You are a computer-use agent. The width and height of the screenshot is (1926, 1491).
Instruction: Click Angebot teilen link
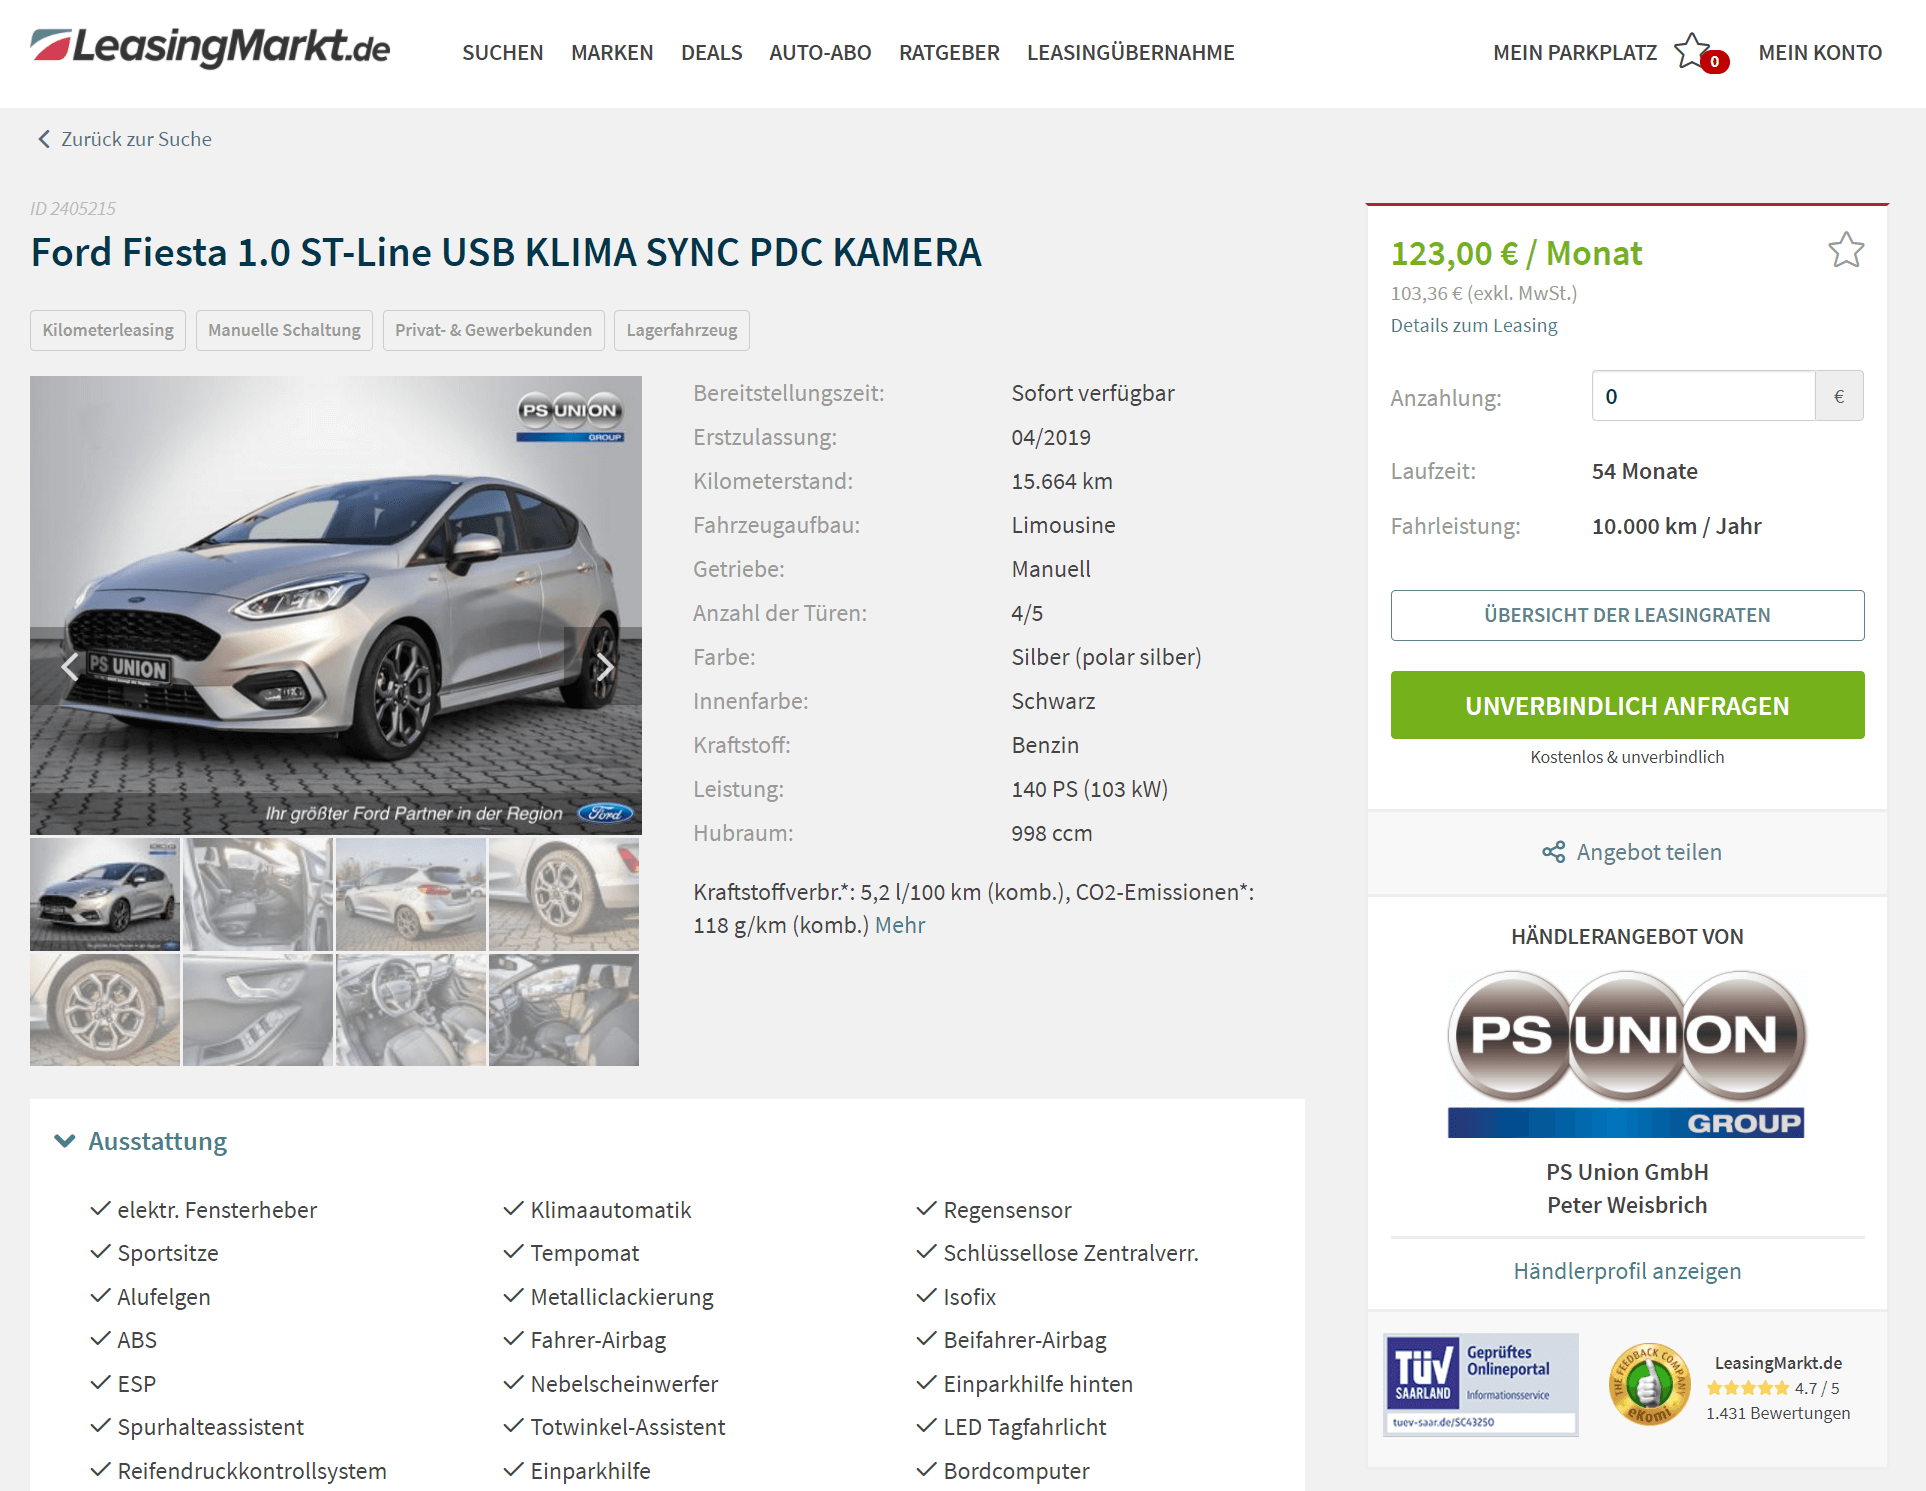(x=1649, y=852)
